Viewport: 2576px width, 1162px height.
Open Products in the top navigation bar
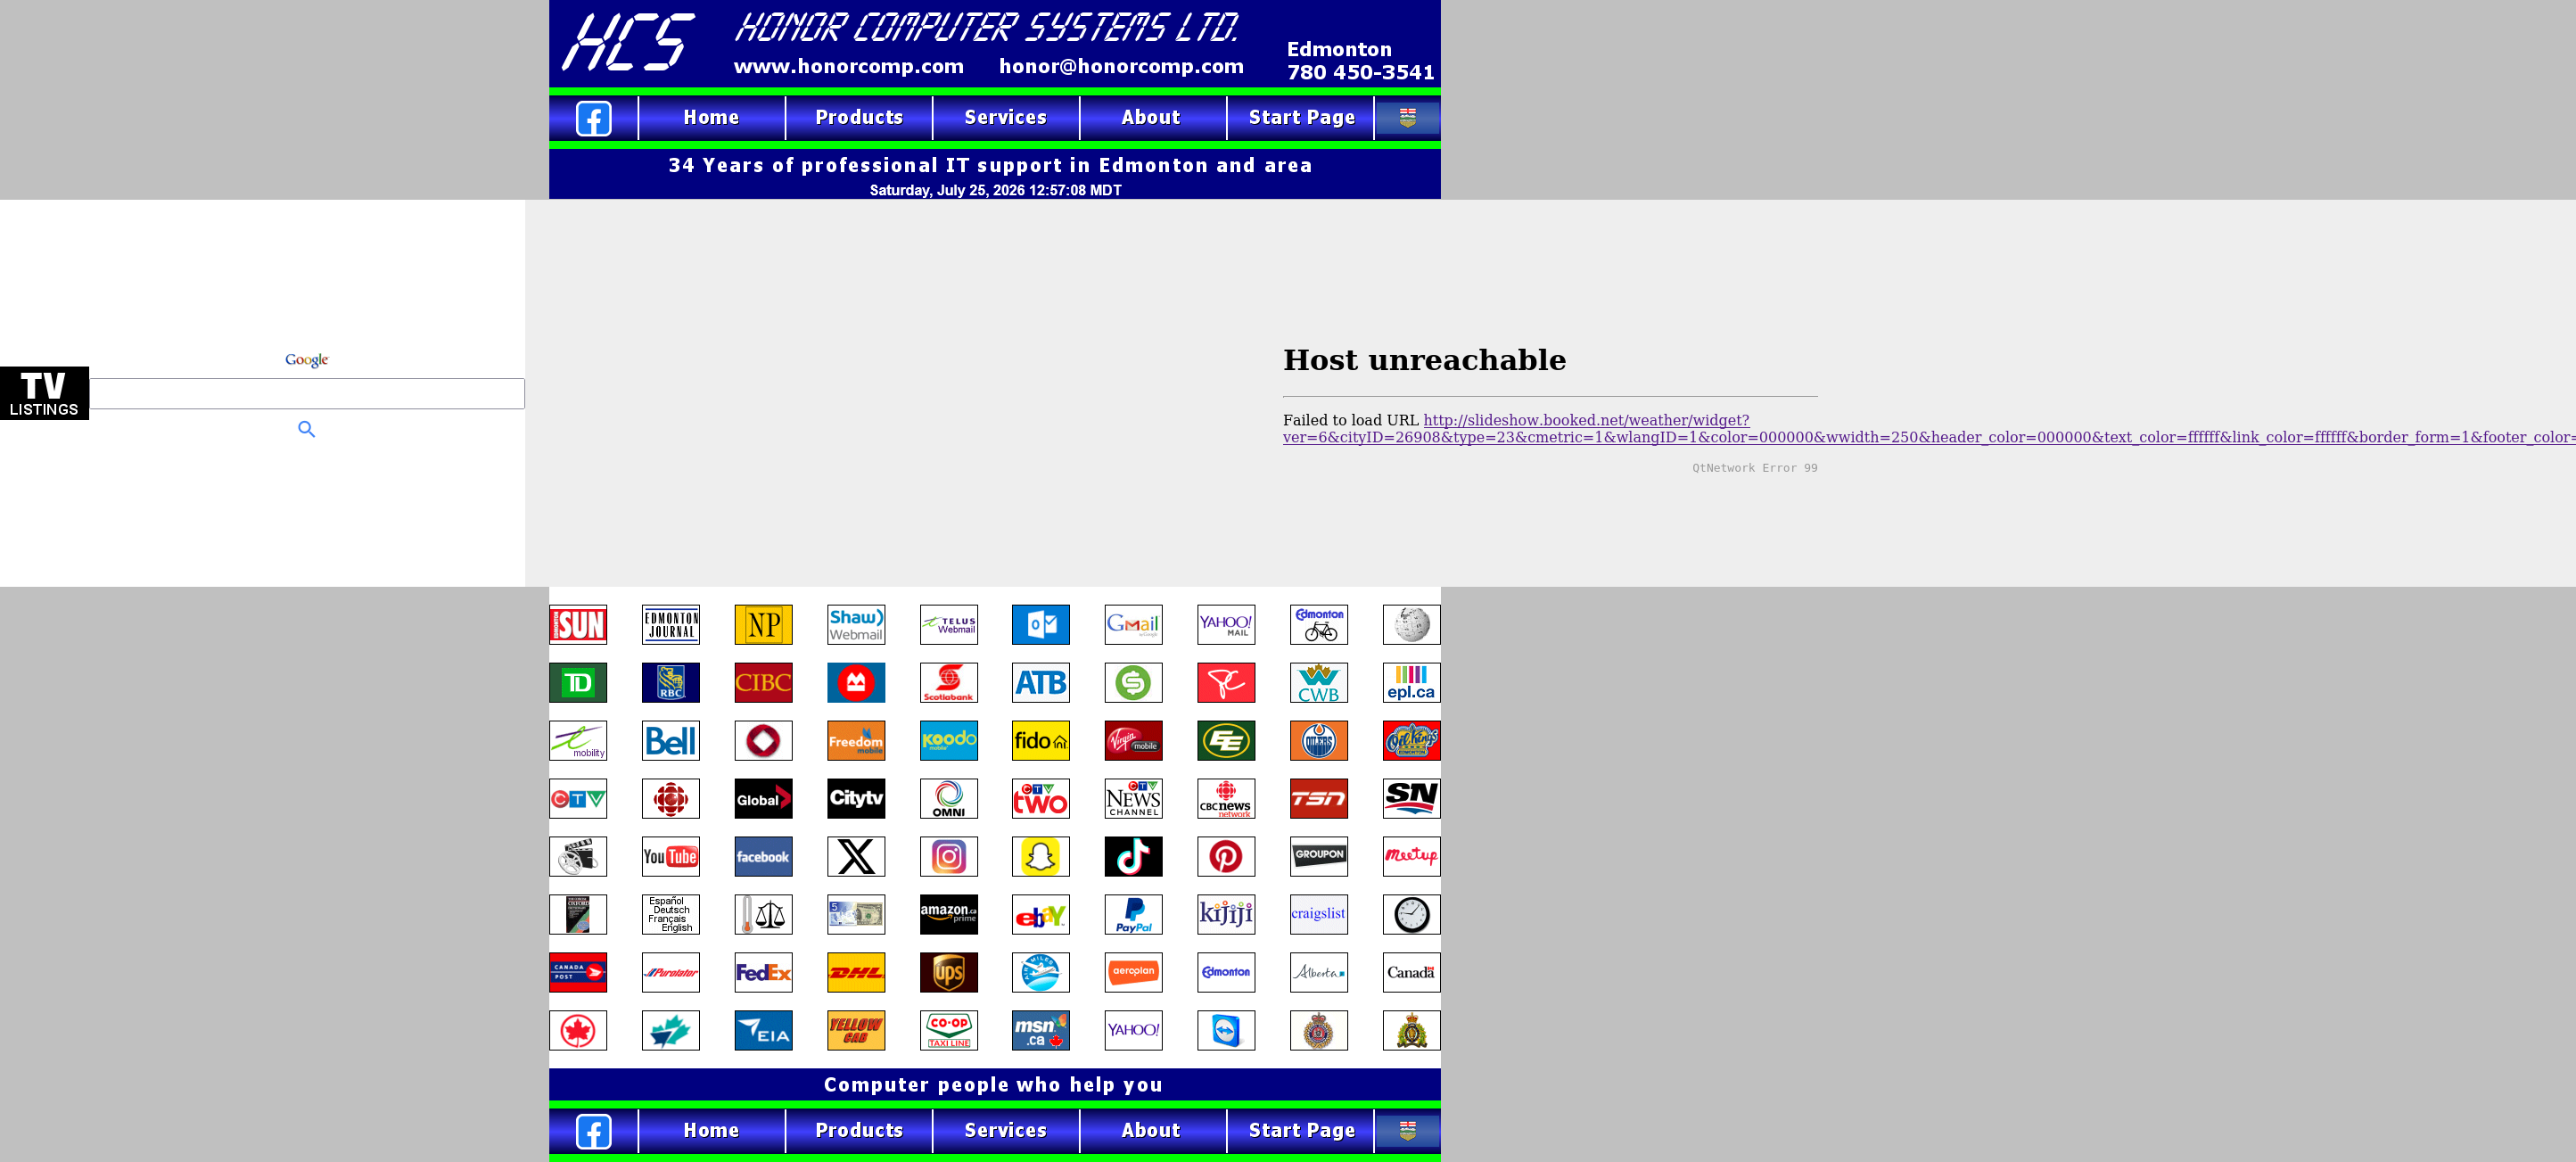(x=859, y=118)
